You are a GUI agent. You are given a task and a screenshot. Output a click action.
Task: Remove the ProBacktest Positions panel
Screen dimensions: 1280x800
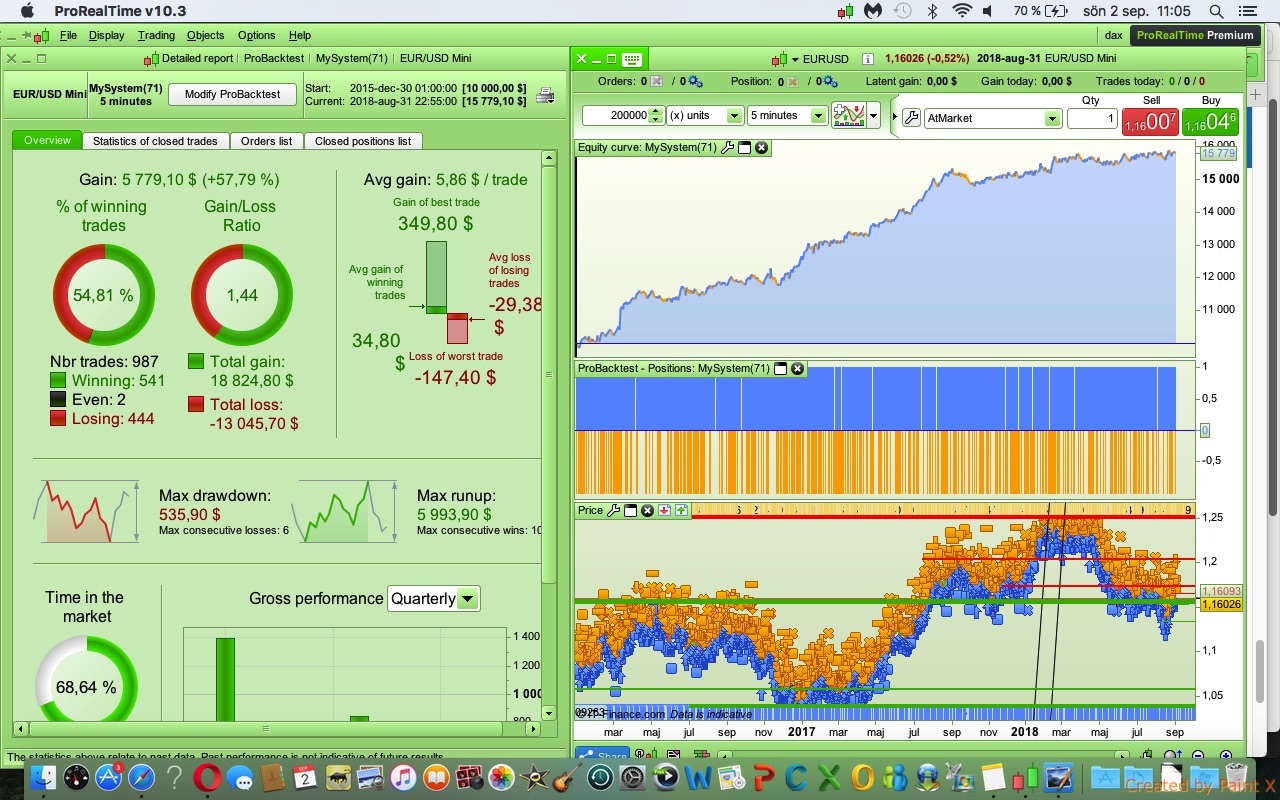pos(798,368)
